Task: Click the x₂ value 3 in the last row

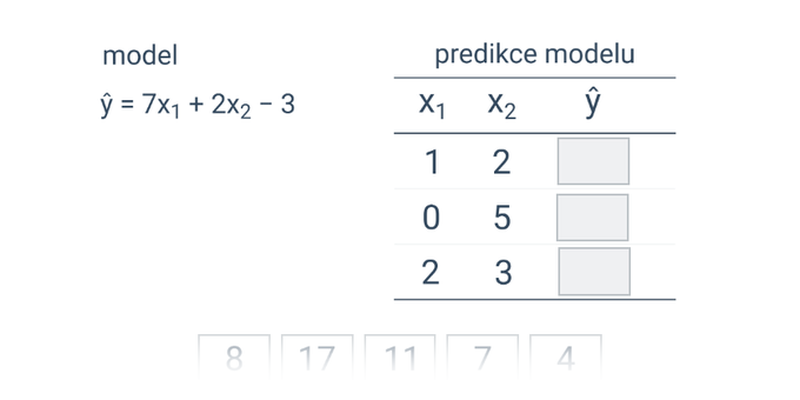Action: 502,272
